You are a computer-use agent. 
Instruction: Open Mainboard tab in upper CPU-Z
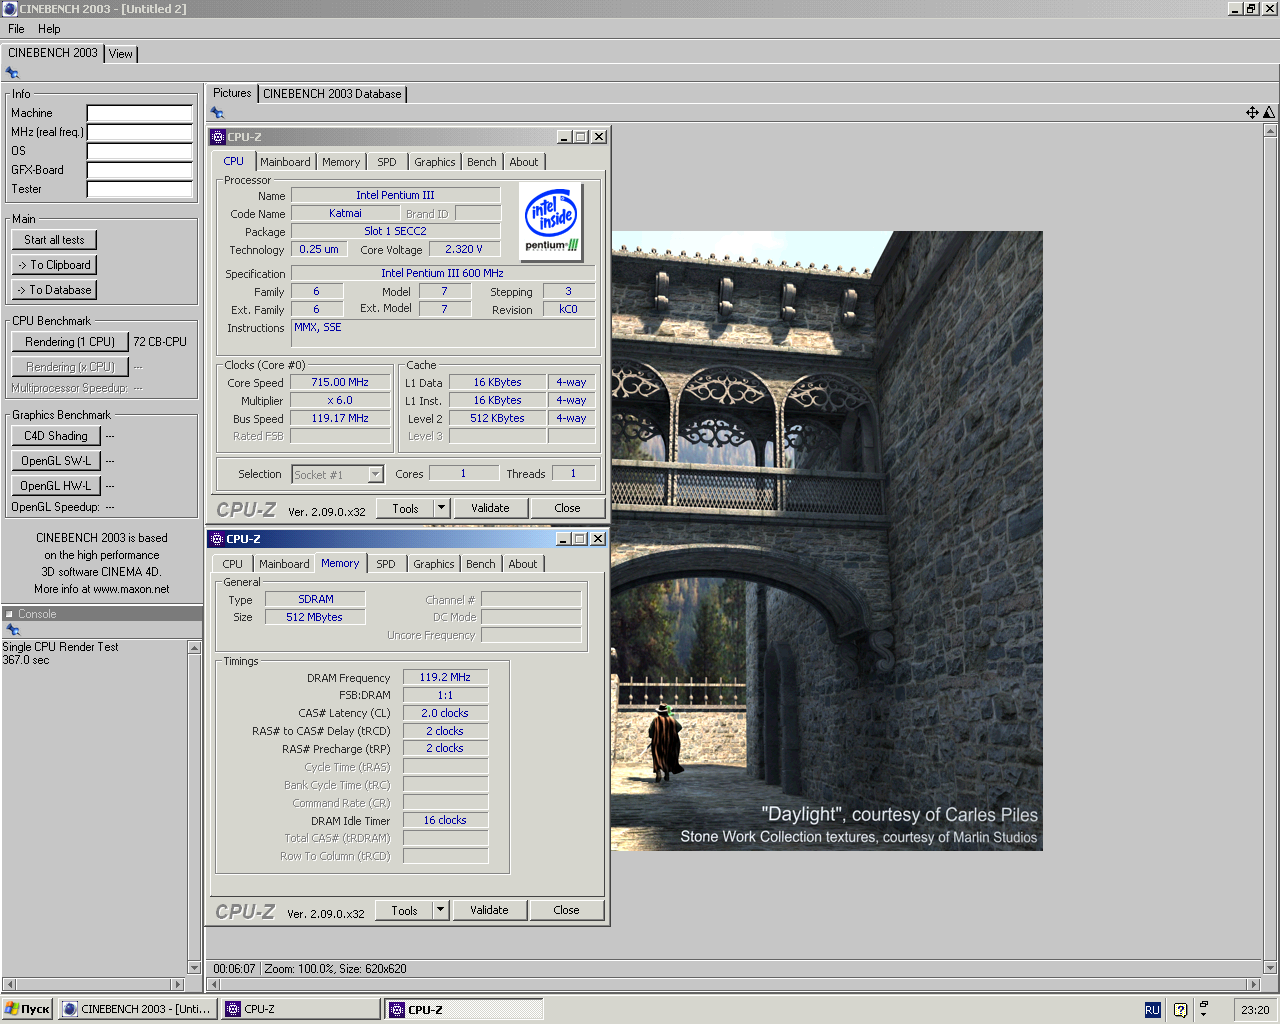click(285, 162)
